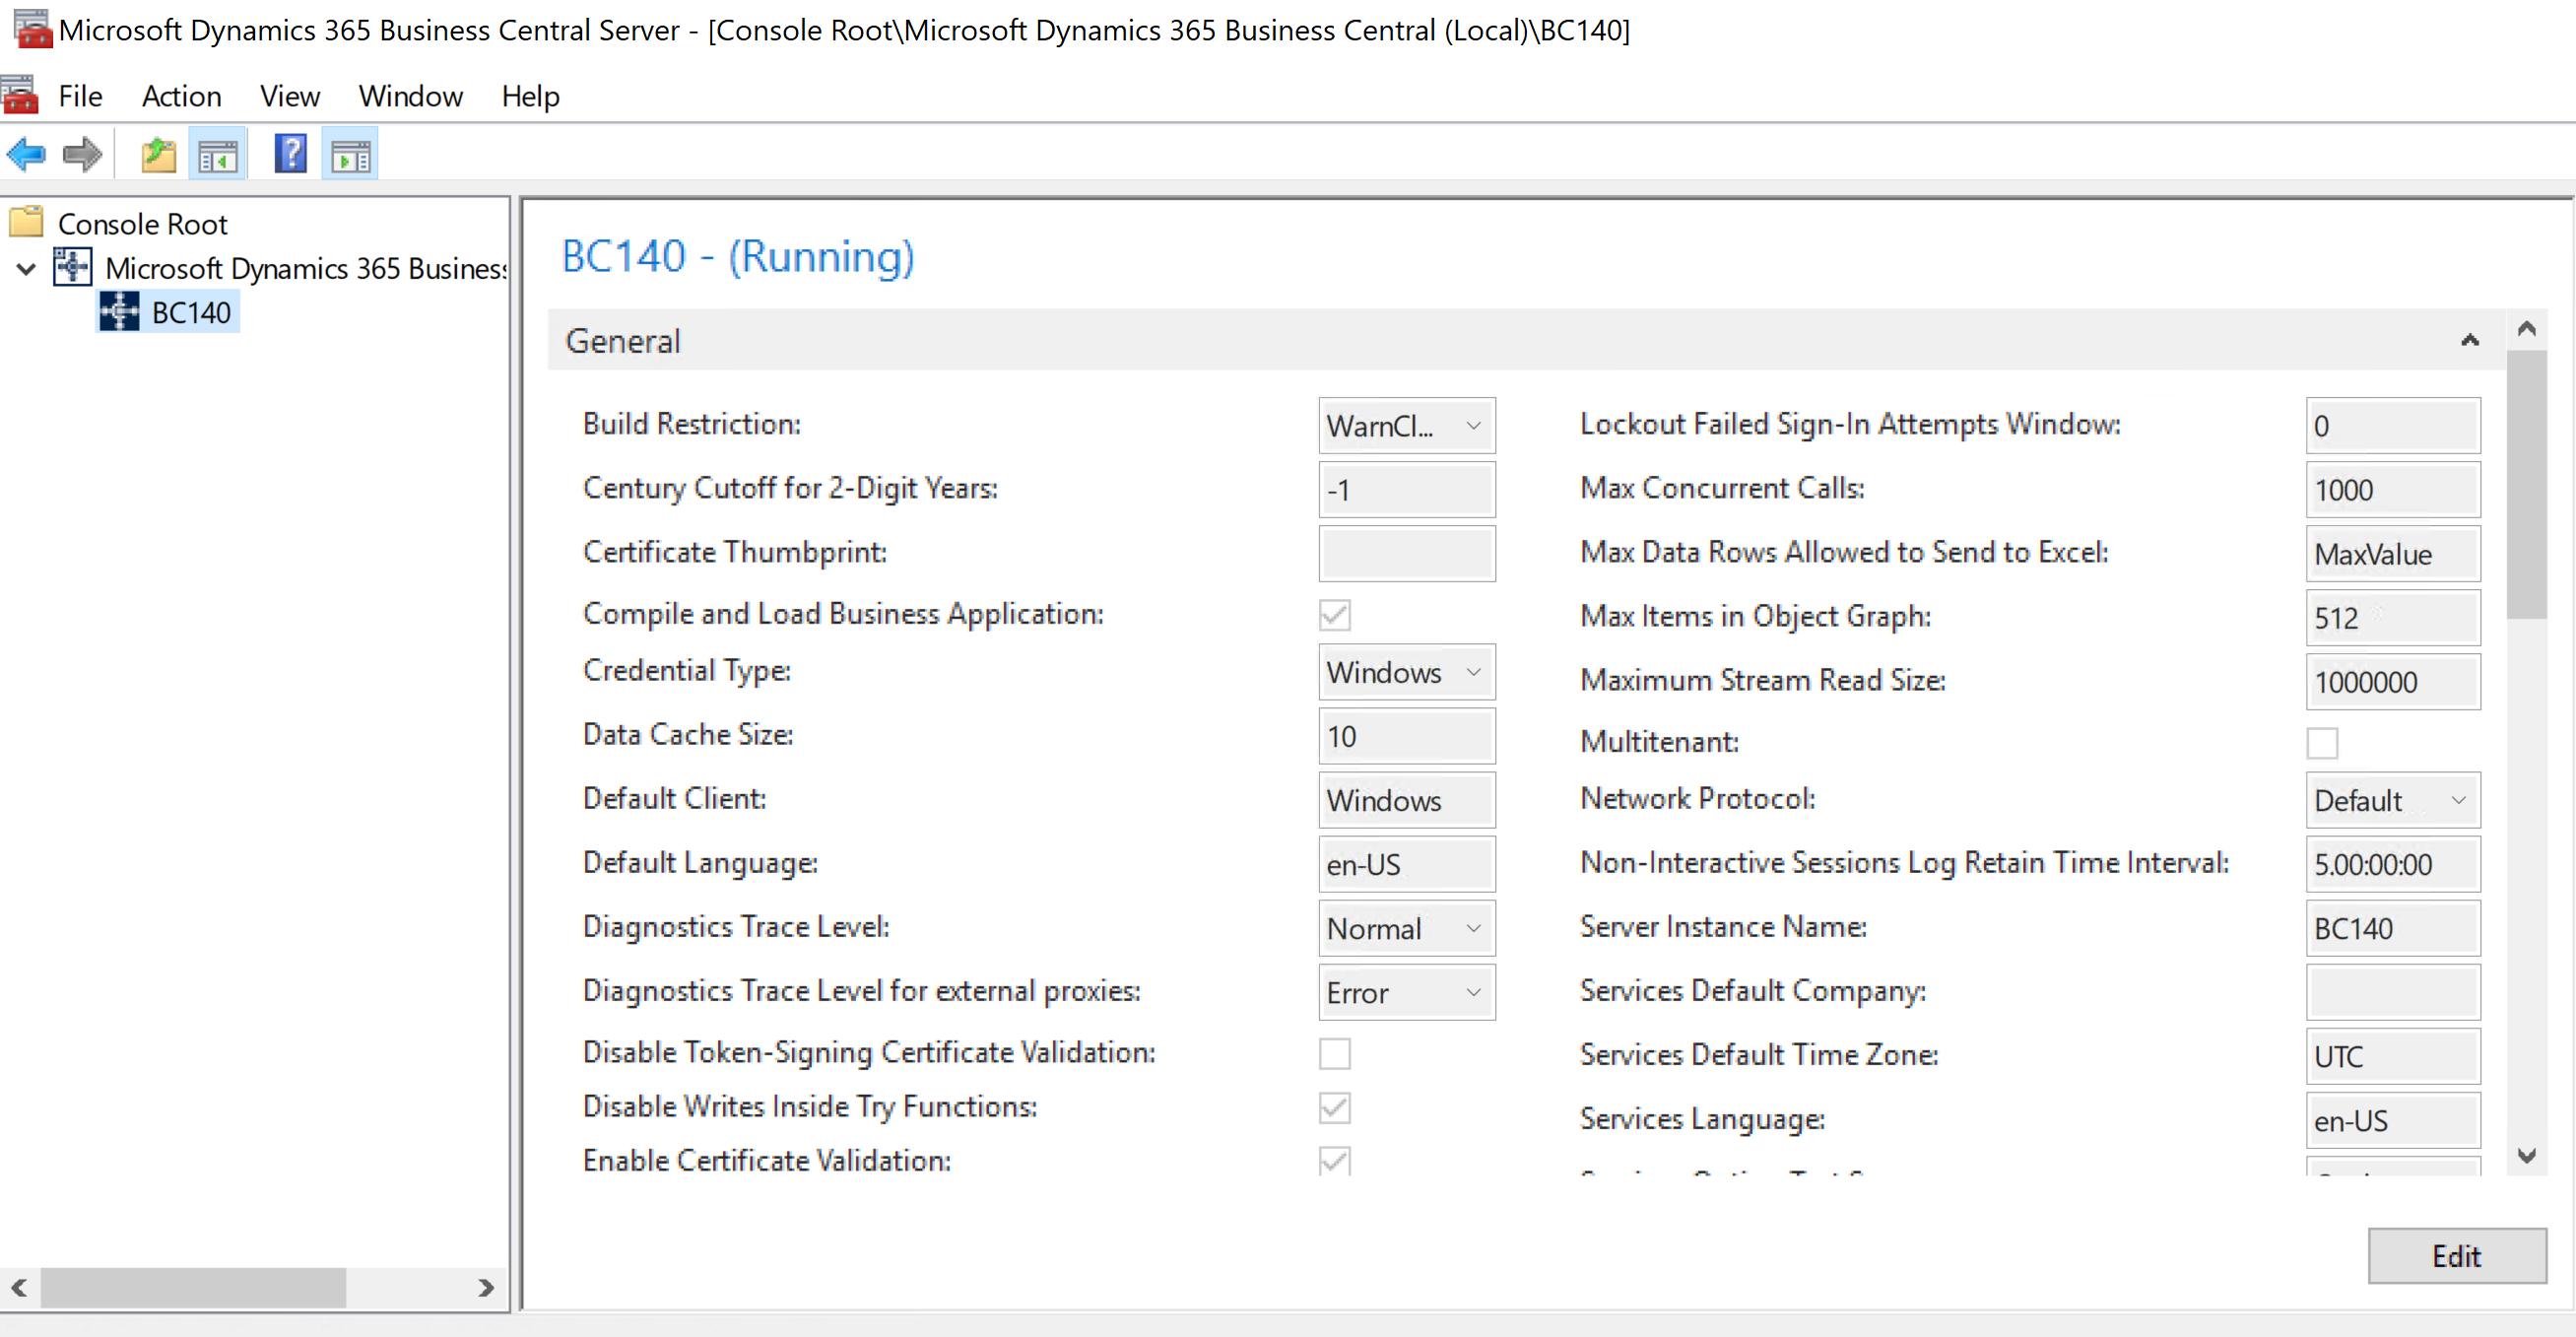Click the Console Root folder icon
2576x1337 pixels.
(x=27, y=222)
